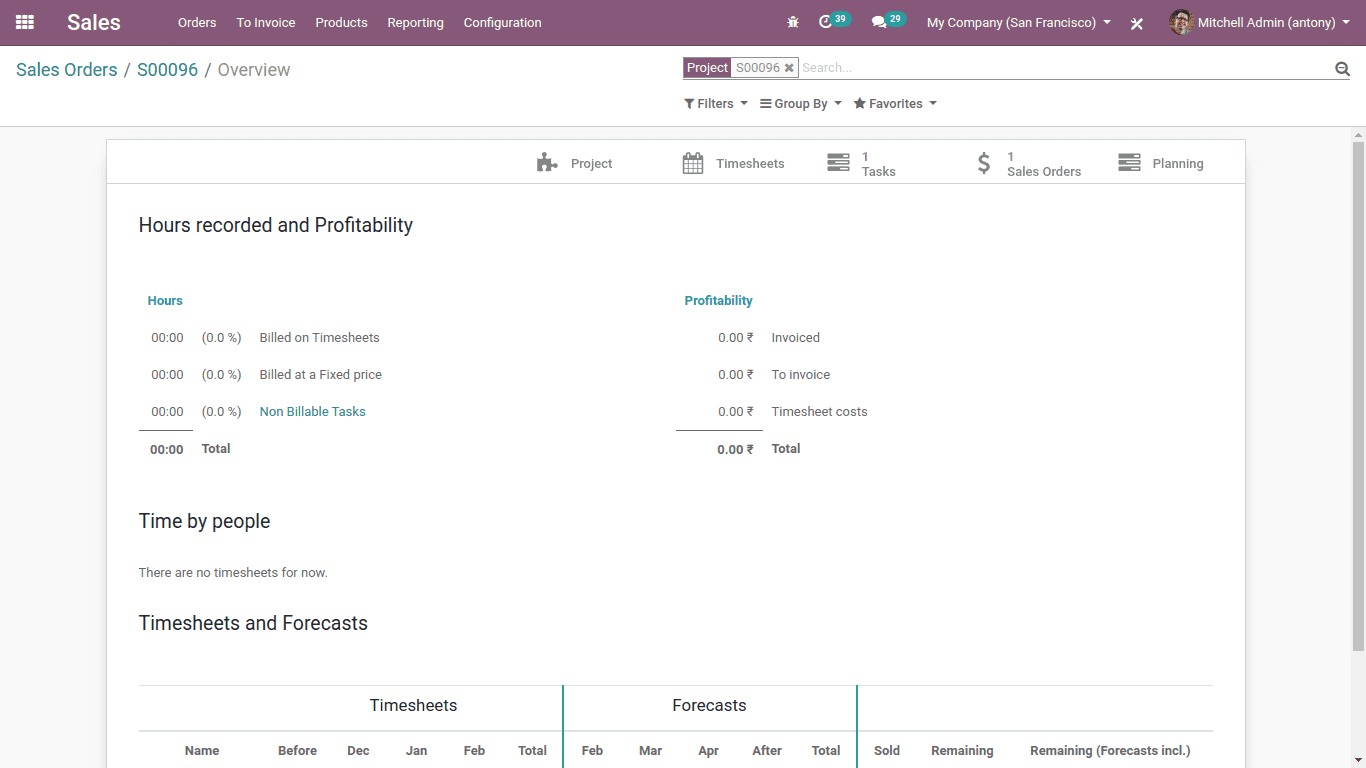Expand the Group By dropdown

pos(801,104)
